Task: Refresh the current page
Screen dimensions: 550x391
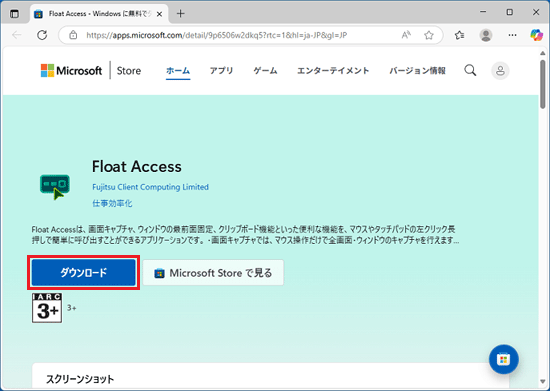Action: click(42, 35)
